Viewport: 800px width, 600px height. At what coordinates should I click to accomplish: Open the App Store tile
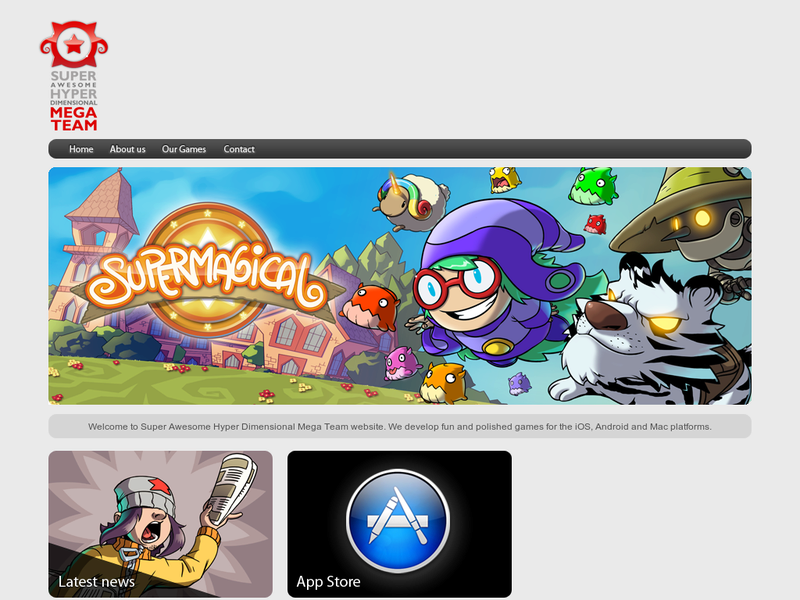pyautogui.click(x=399, y=524)
